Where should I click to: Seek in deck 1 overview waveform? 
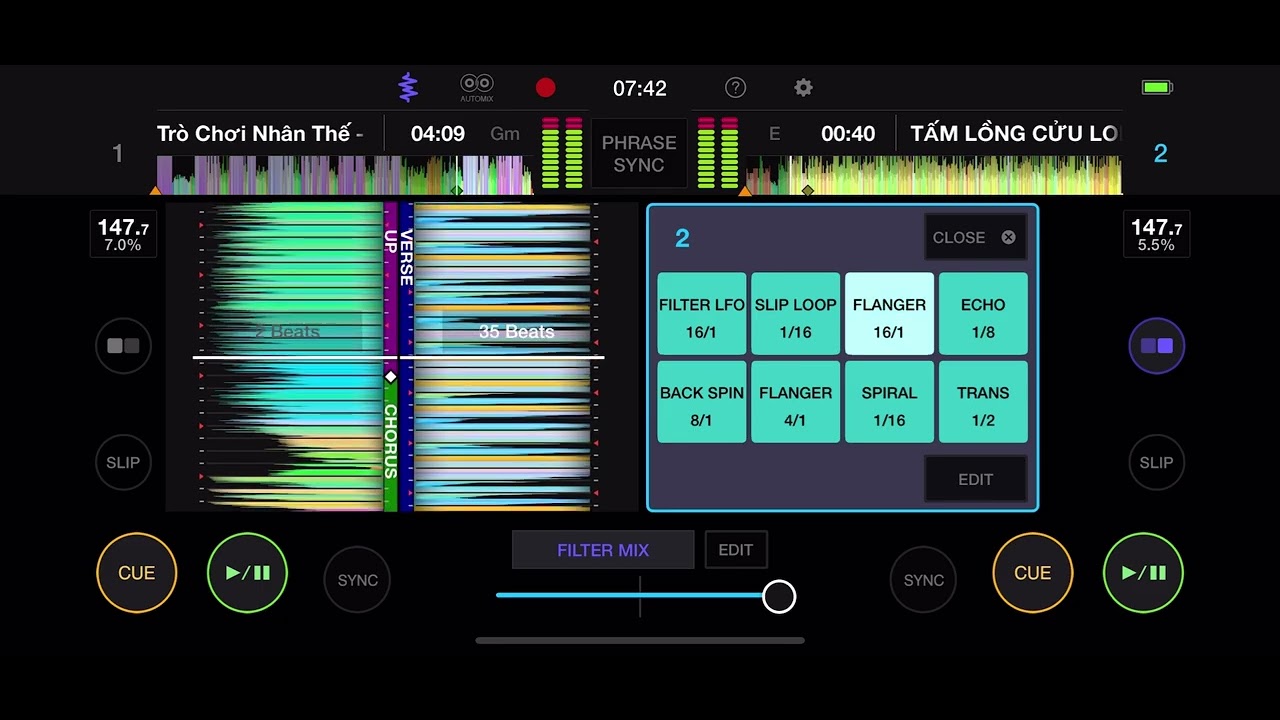point(345,175)
